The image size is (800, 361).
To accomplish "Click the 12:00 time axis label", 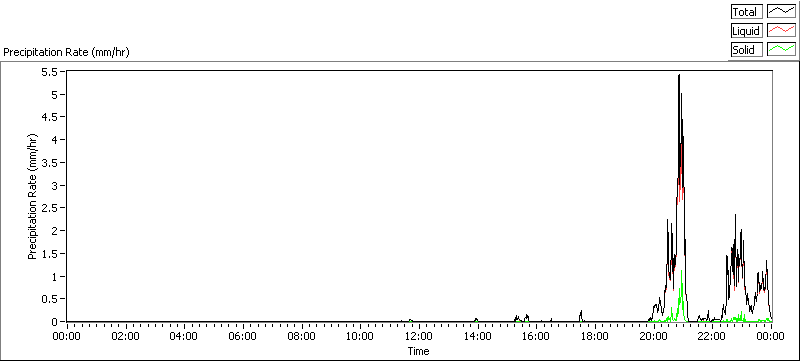I will pyautogui.click(x=419, y=336).
